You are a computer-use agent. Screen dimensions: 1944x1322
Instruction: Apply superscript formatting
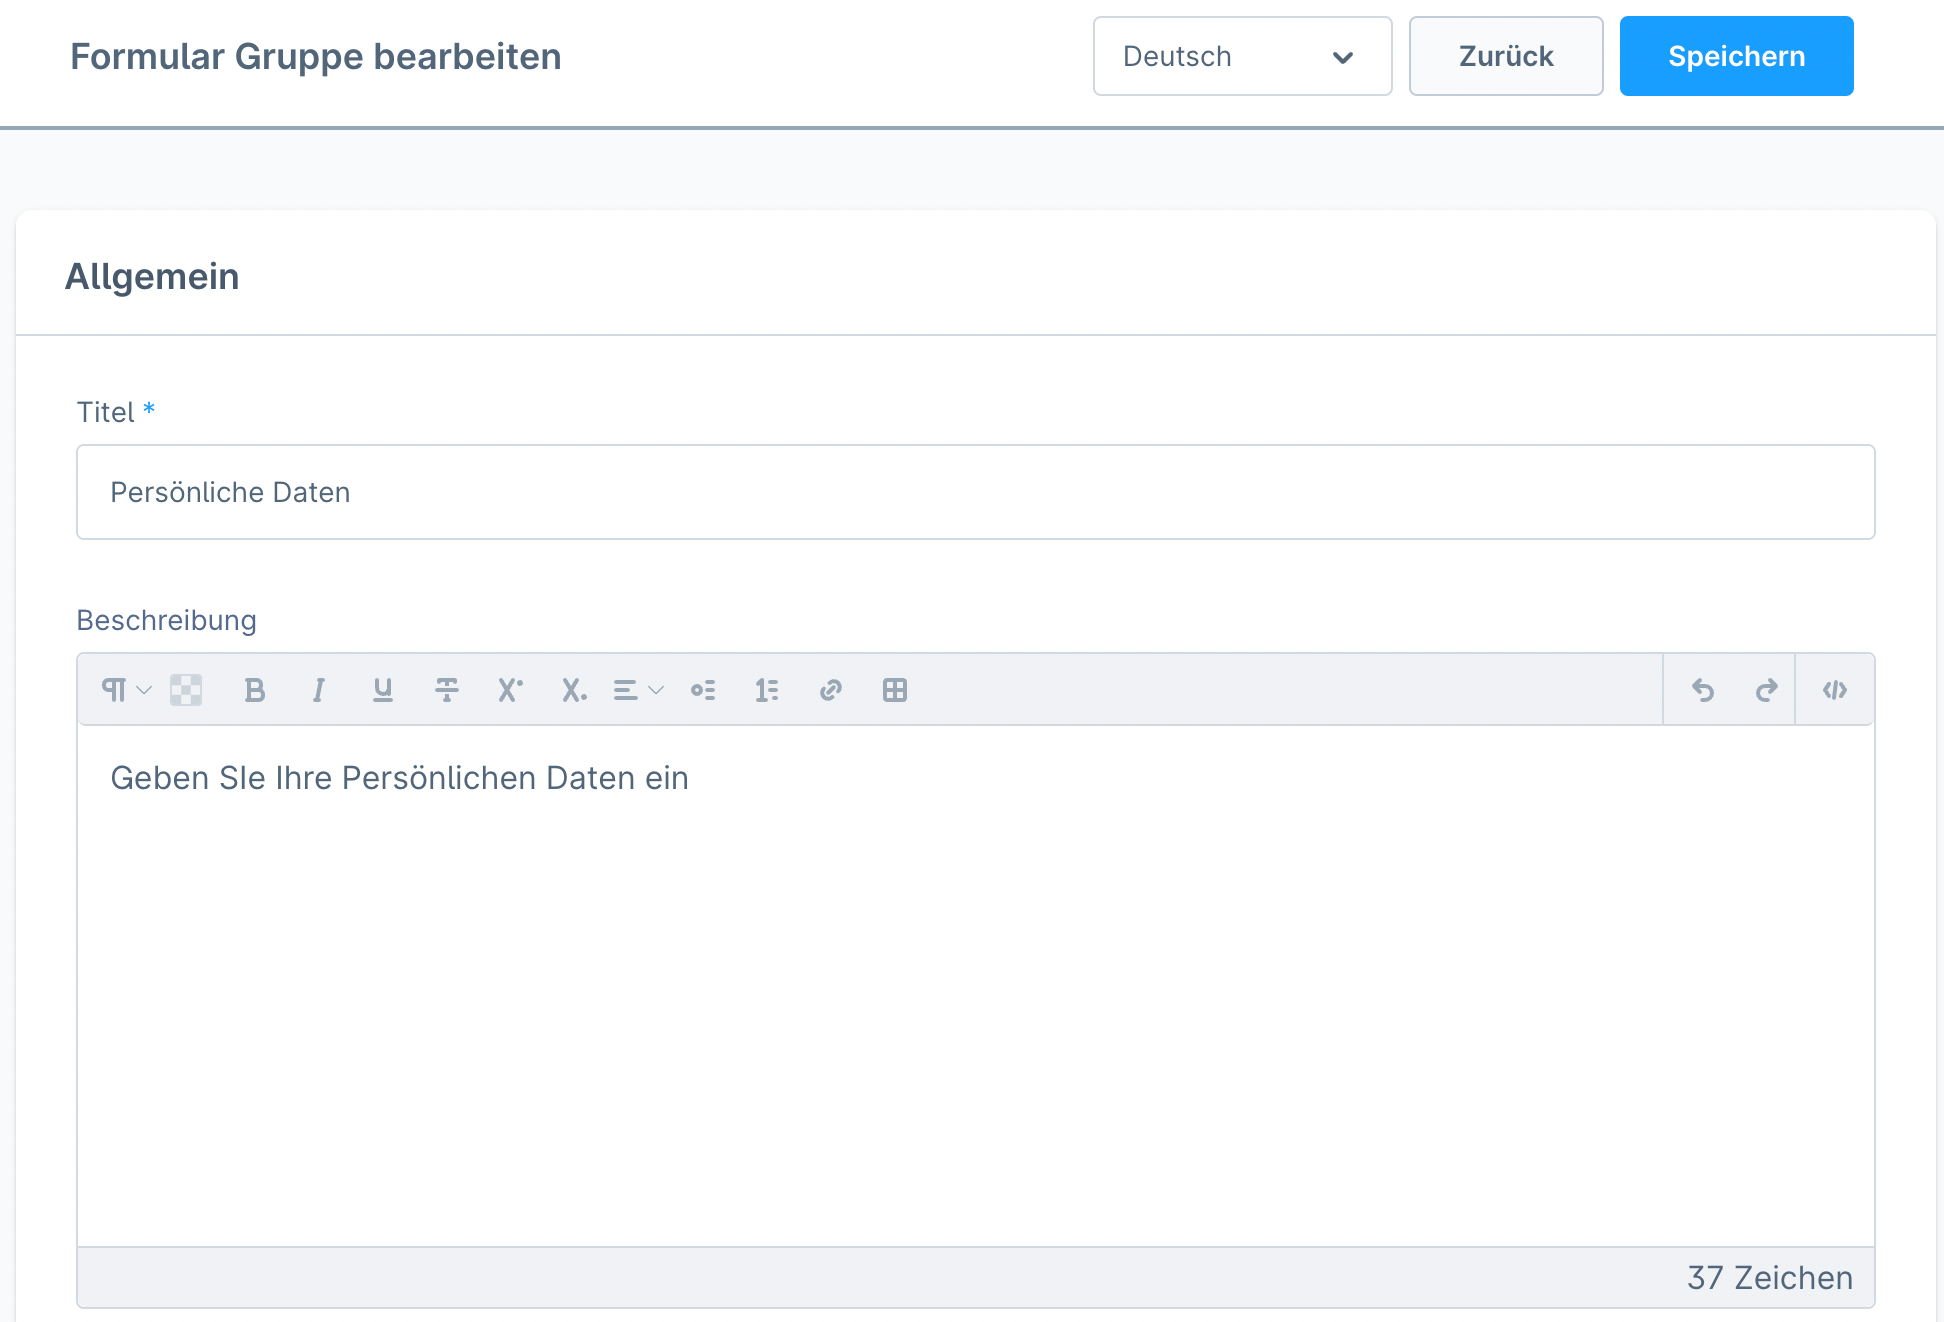point(510,690)
